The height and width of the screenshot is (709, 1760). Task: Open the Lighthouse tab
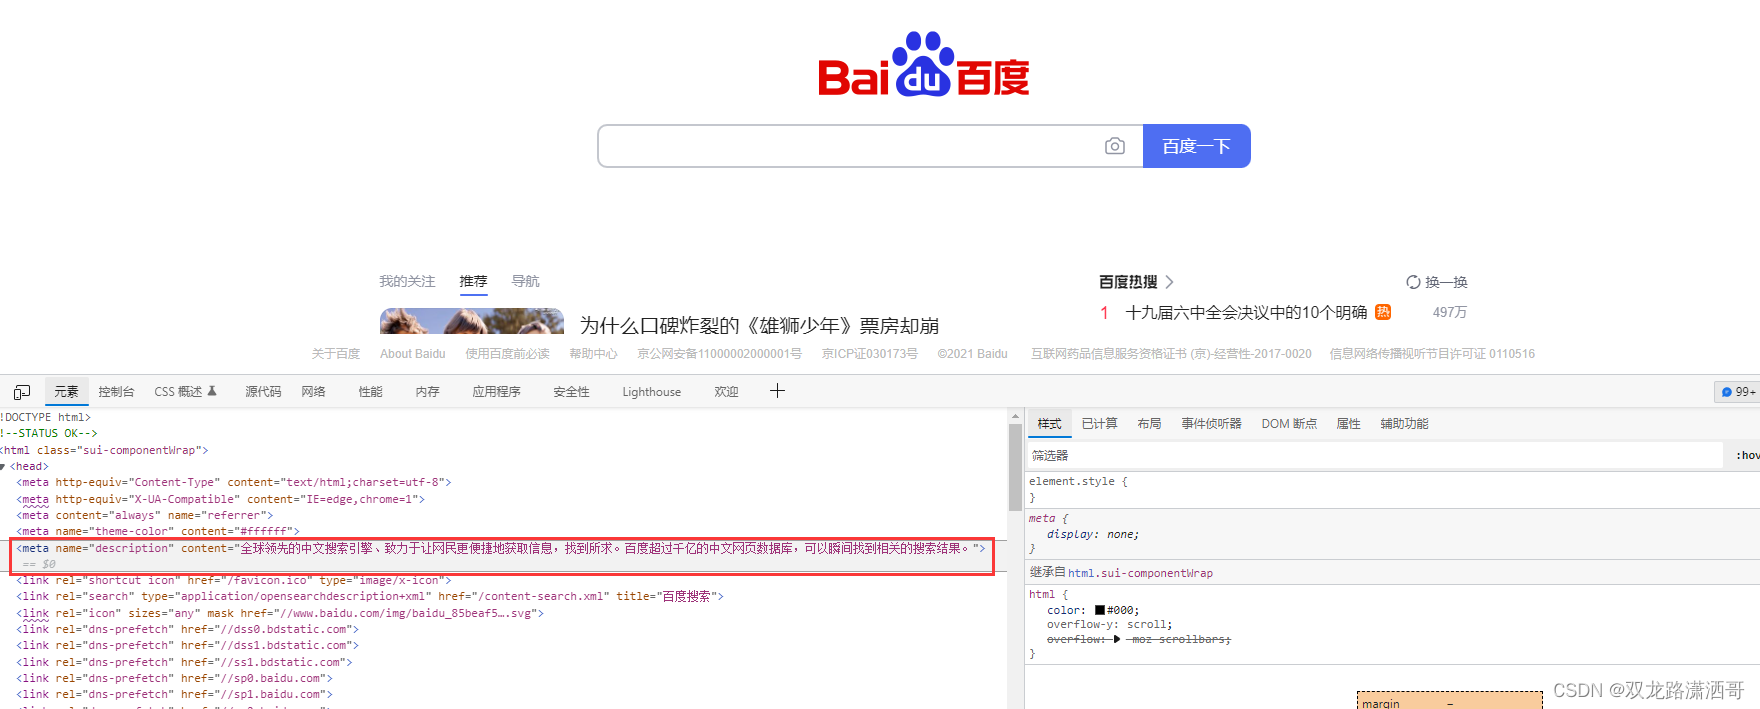(x=651, y=392)
